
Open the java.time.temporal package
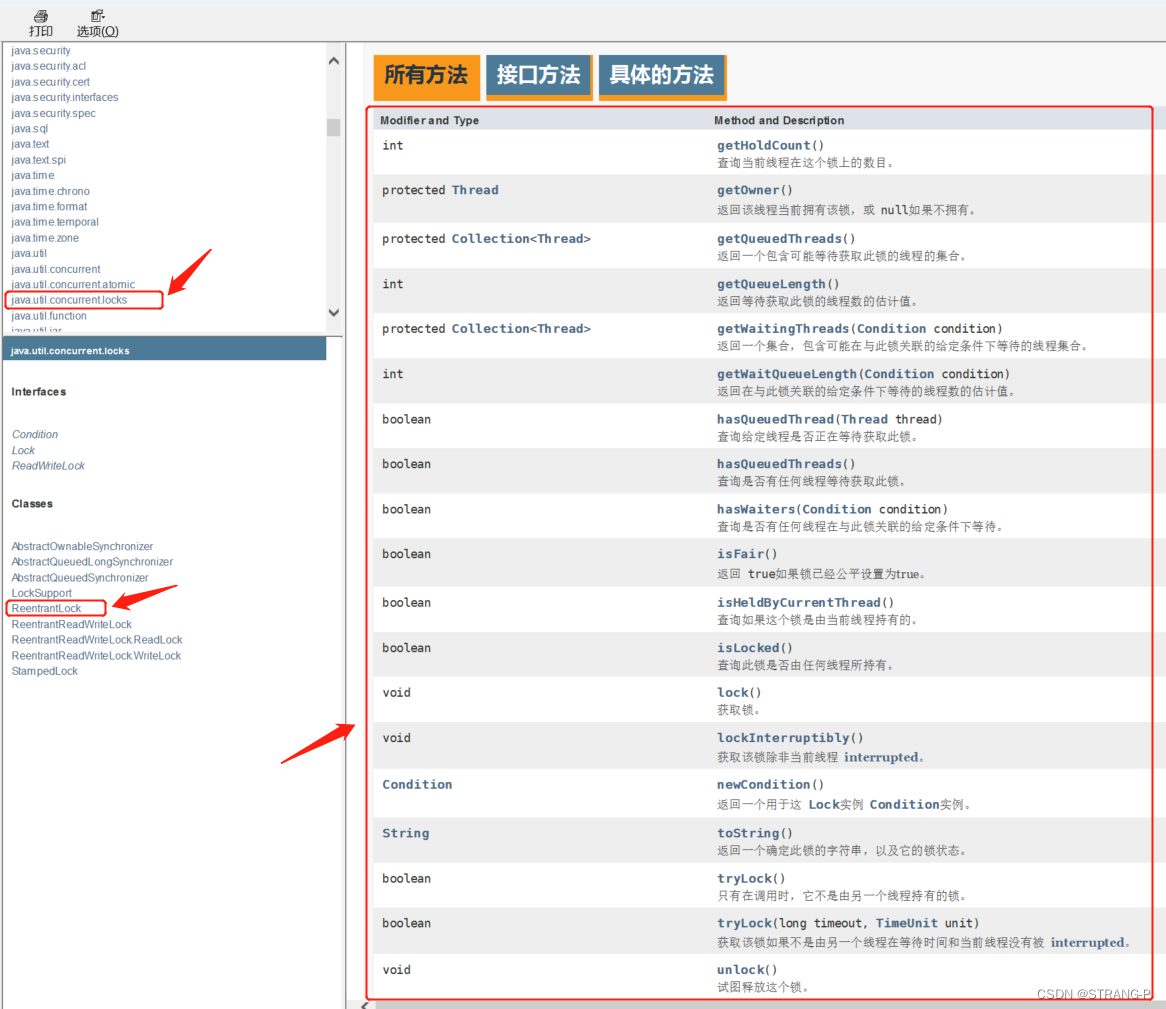tap(55, 222)
